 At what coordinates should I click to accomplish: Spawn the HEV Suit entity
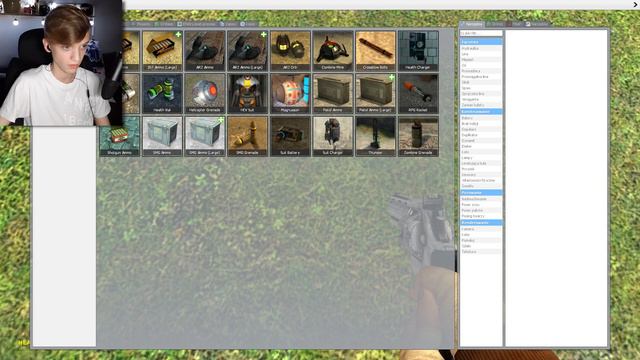click(x=247, y=93)
